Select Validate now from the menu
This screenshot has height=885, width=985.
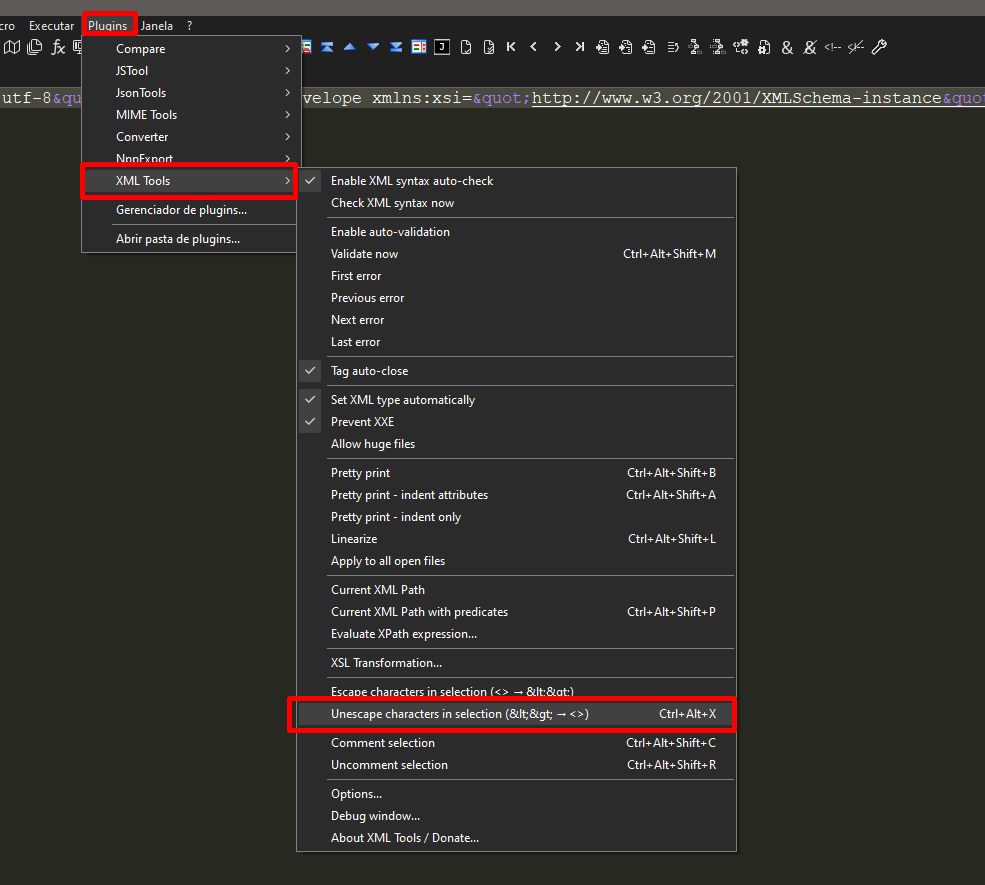click(364, 253)
